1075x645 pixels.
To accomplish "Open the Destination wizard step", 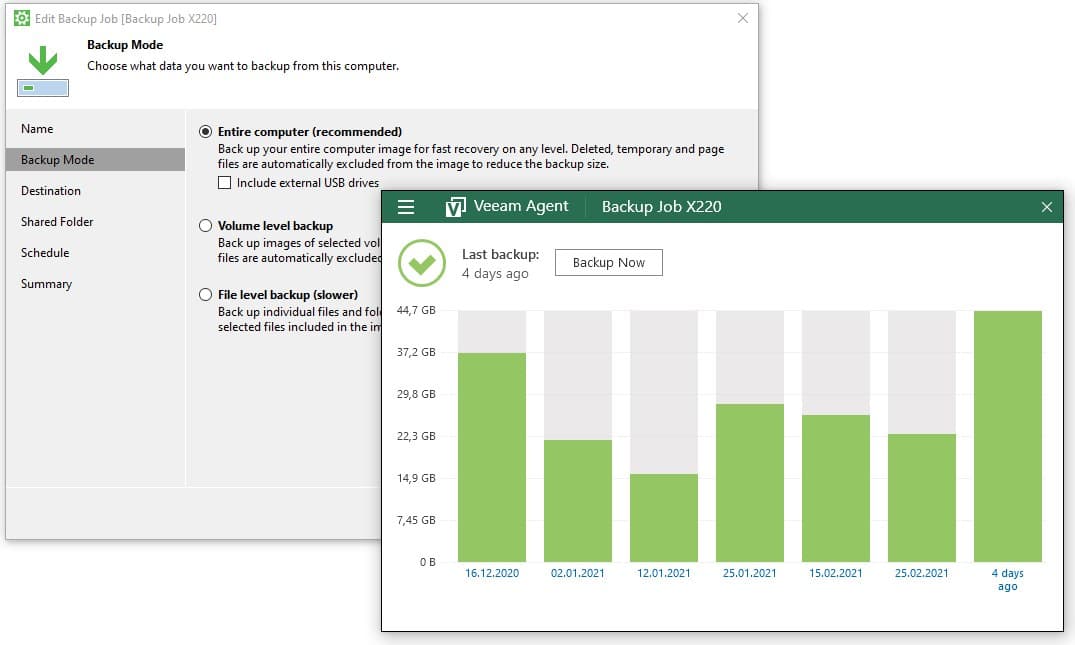I will (x=51, y=191).
